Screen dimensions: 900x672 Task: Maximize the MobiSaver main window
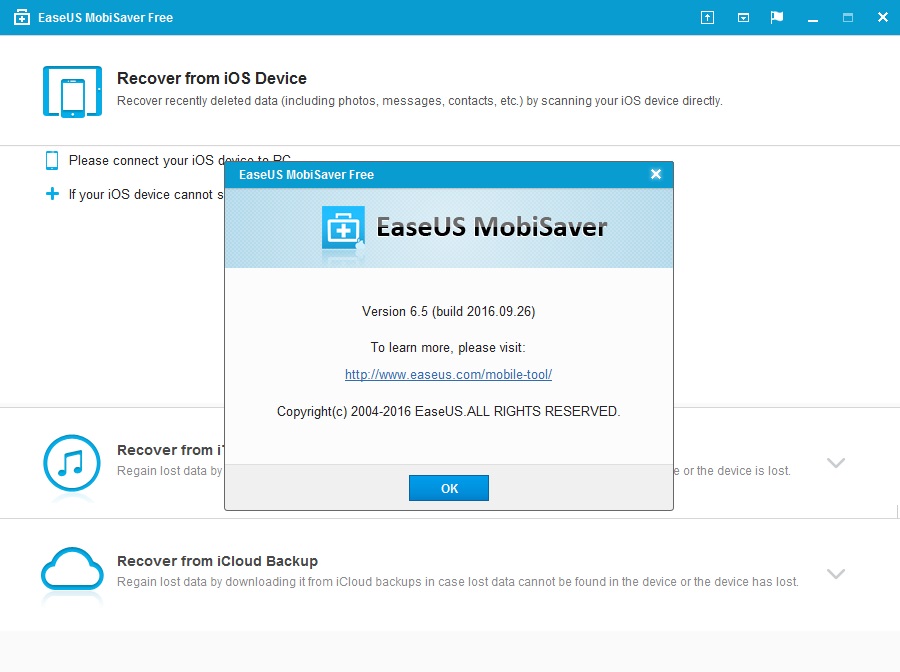[848, 18]
